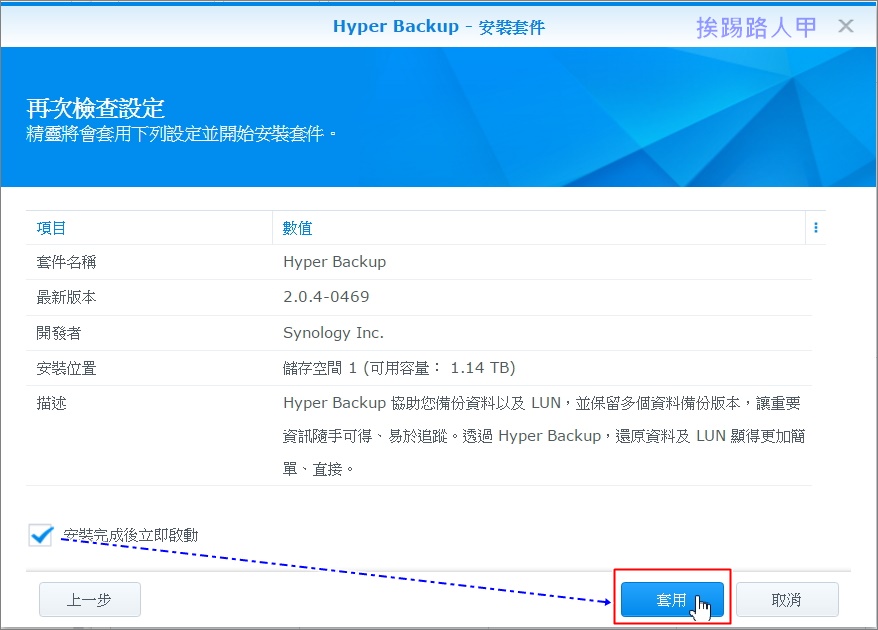Select the 套件名稱 row label
This screenshot has height=630, width=878.
tap(66, 262)
